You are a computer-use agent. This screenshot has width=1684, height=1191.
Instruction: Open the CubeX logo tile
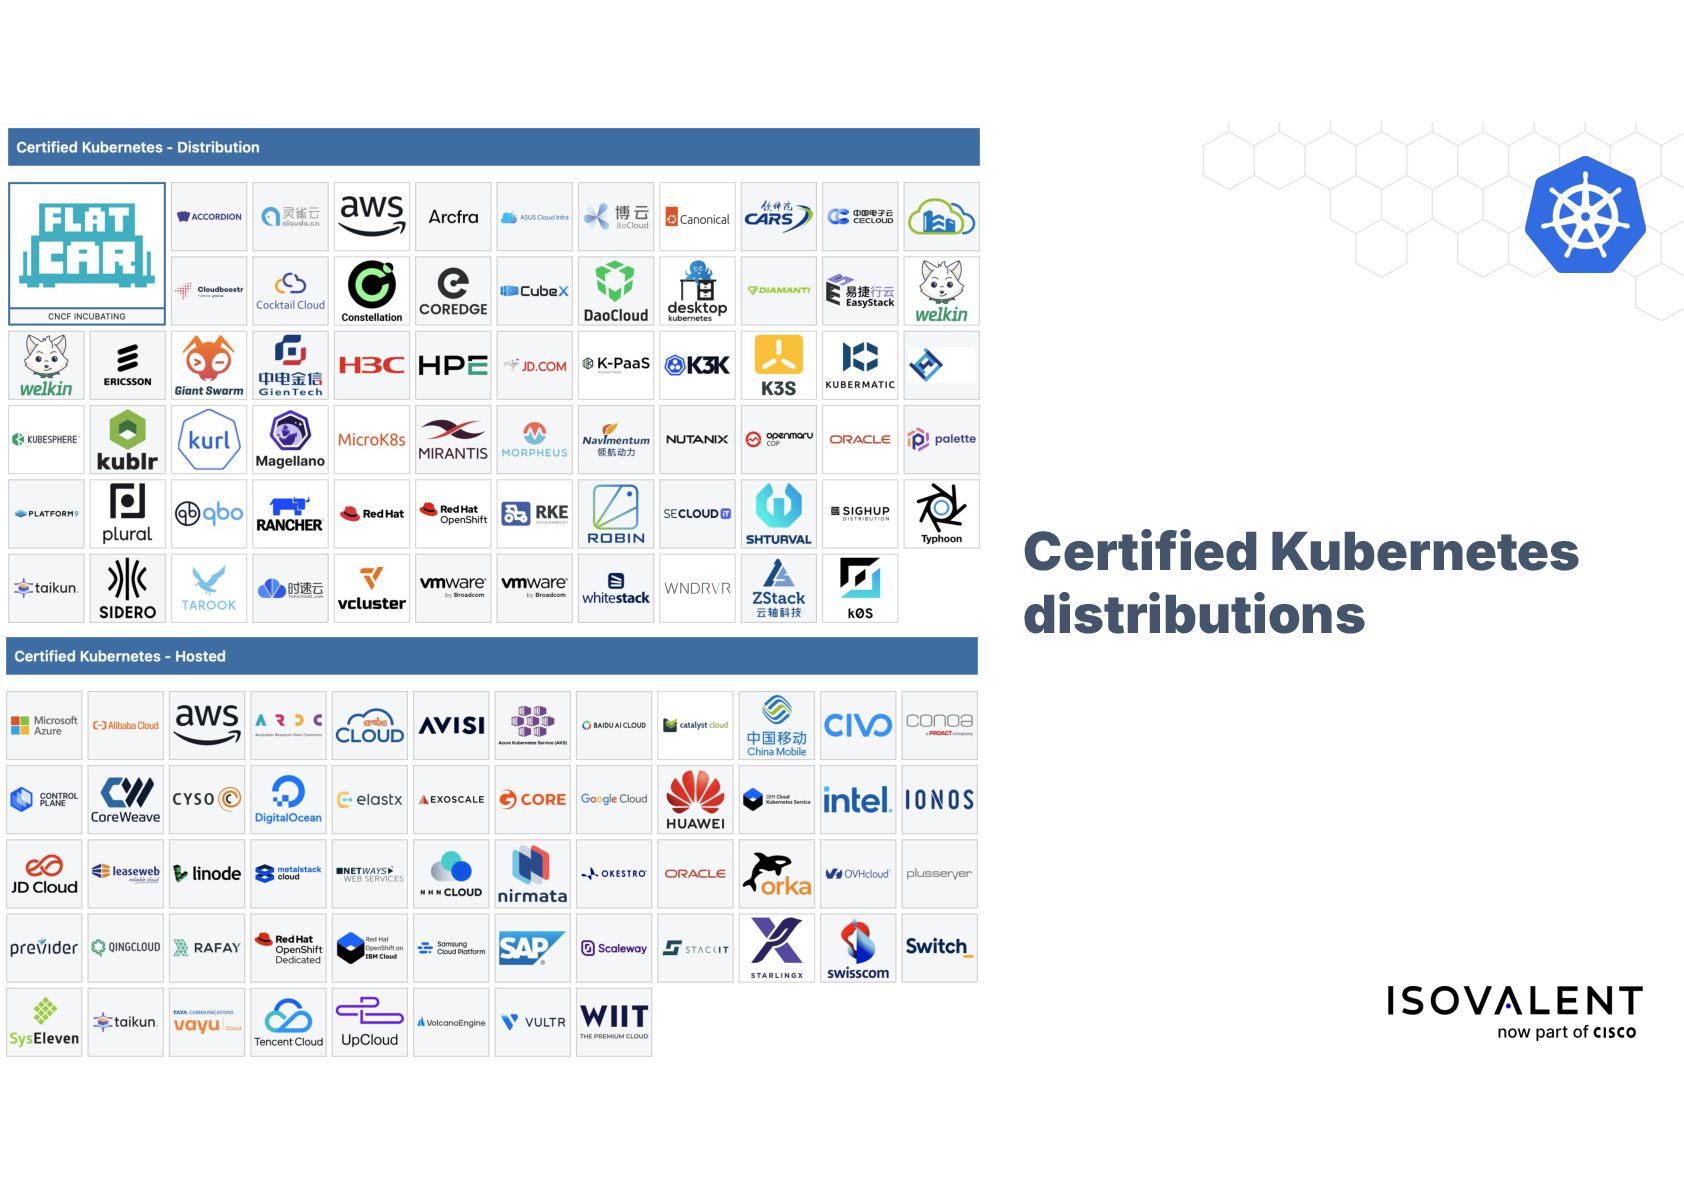coord(534,291)
